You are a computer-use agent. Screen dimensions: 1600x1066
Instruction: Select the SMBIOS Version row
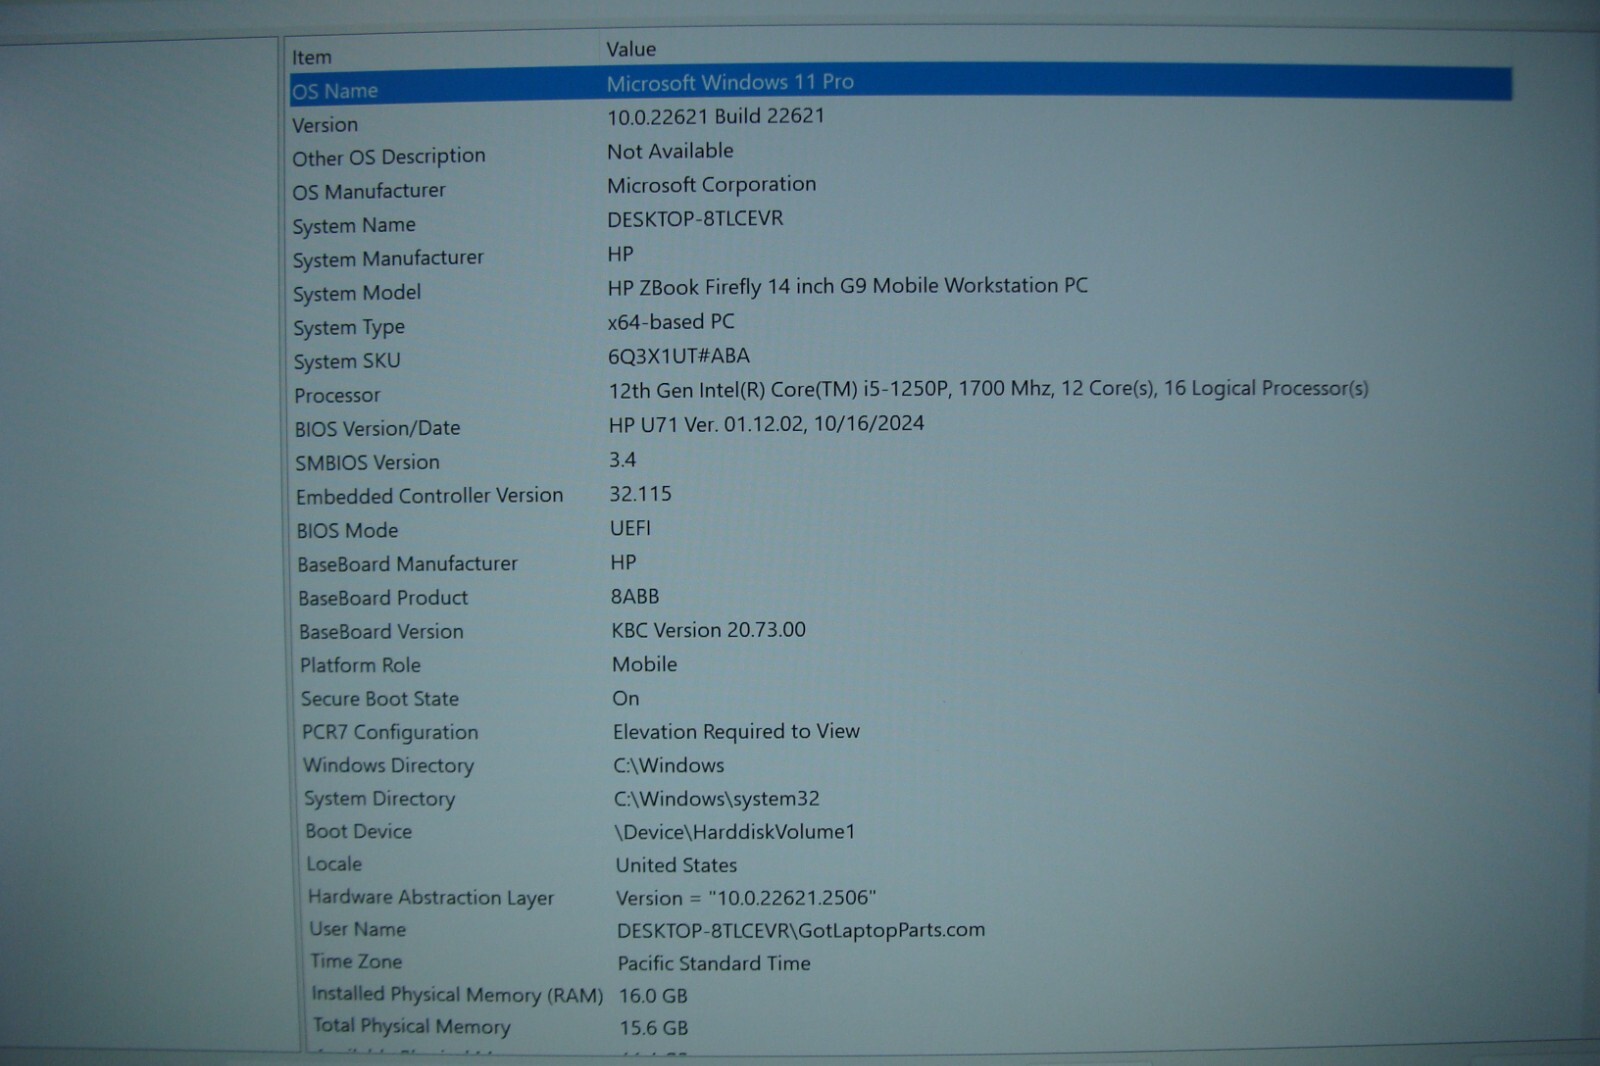[x=367, y=463]
